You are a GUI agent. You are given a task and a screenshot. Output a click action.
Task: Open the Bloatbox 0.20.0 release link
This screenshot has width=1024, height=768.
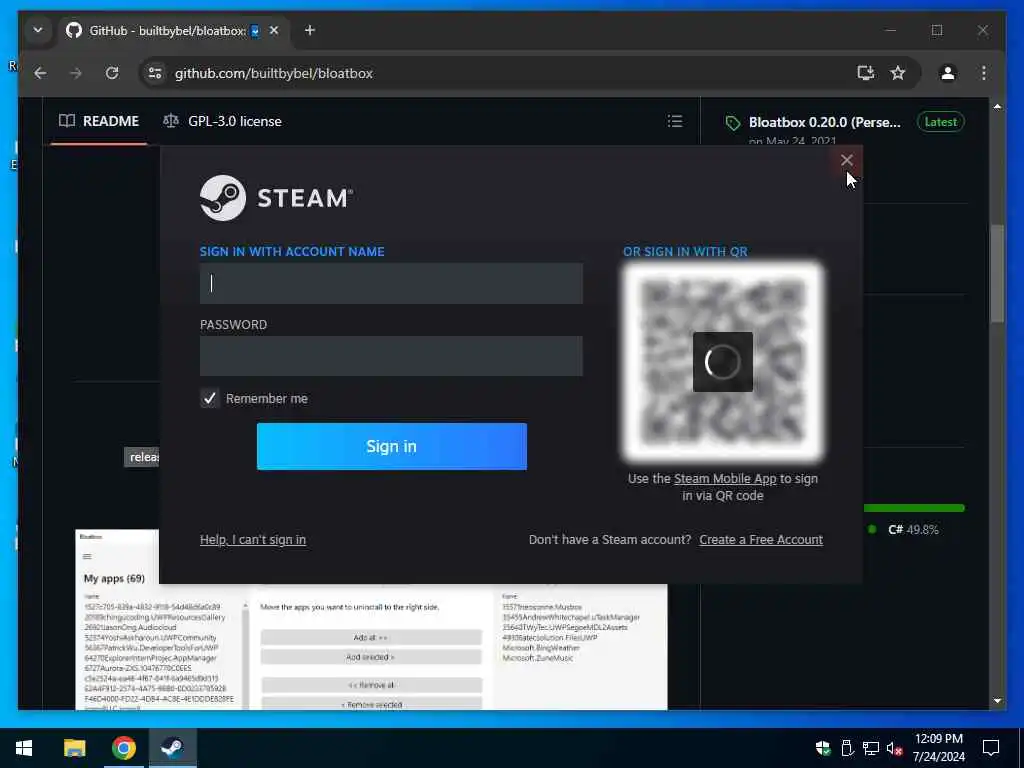(x=824, y=122)
